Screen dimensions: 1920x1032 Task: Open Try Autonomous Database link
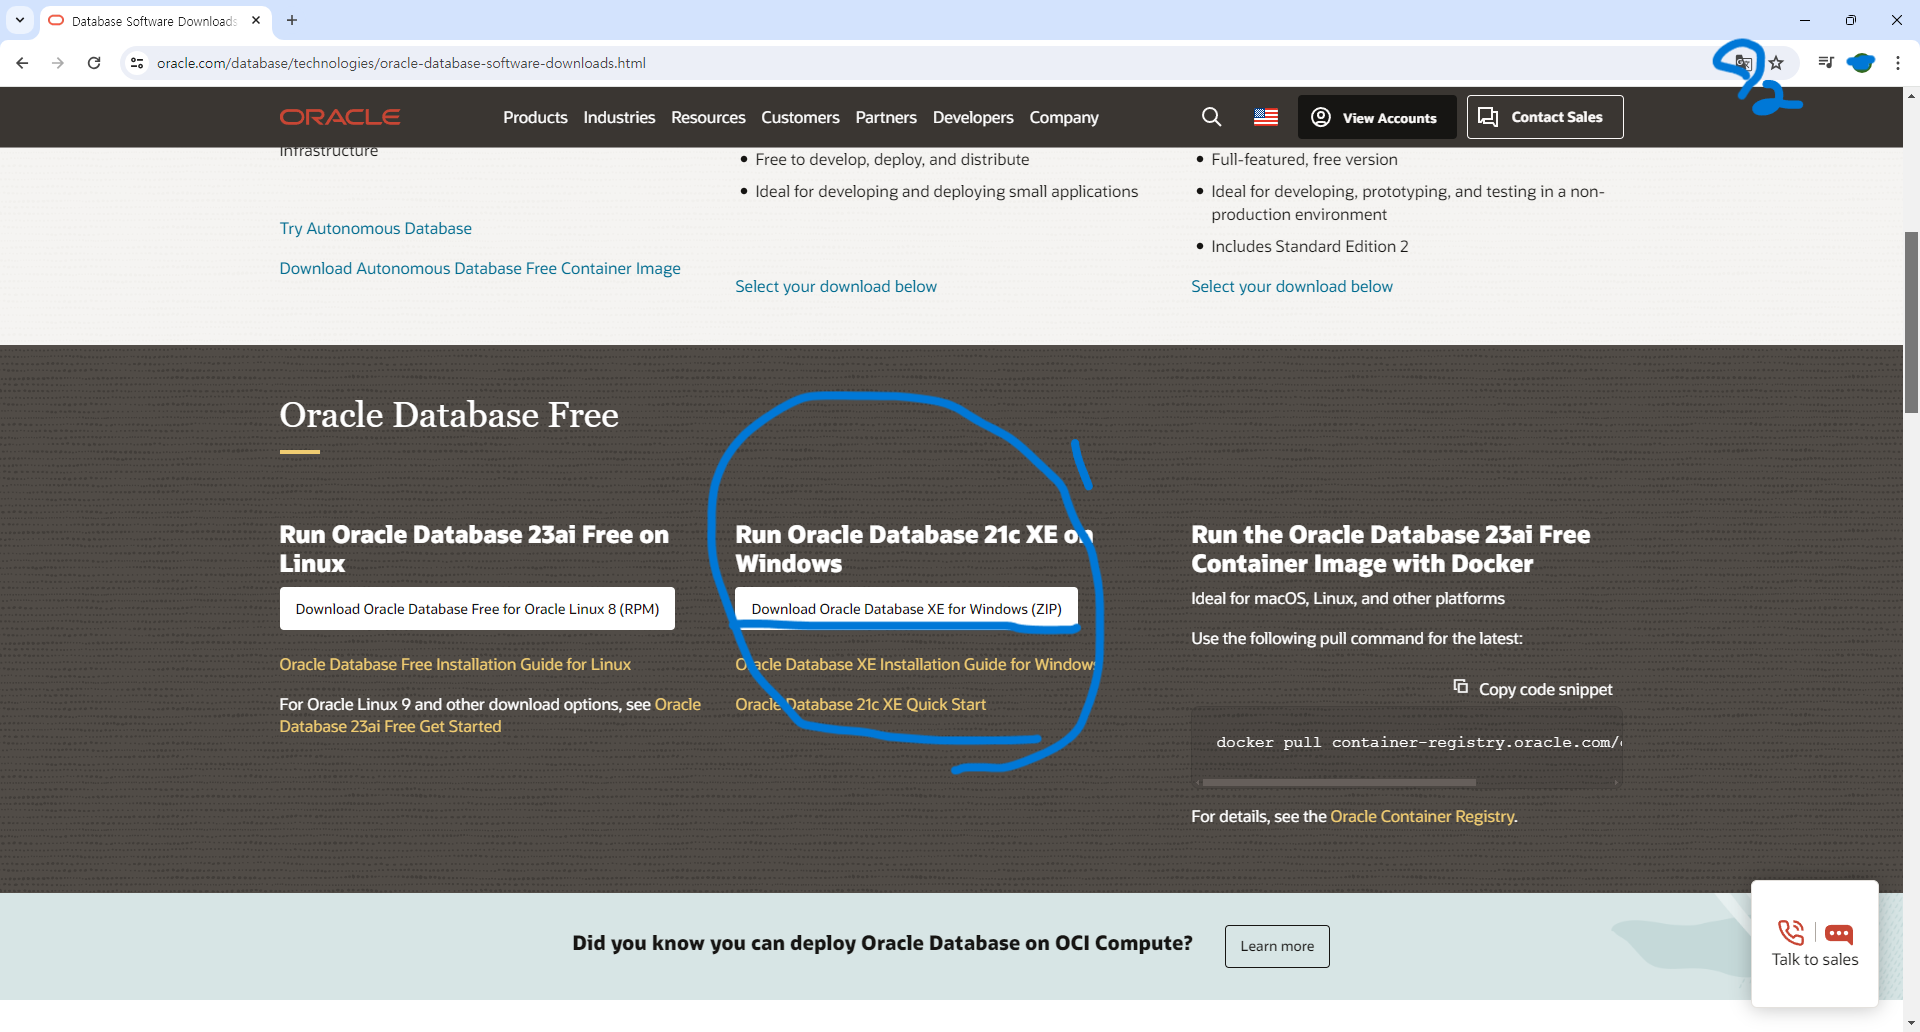(375, 228)
